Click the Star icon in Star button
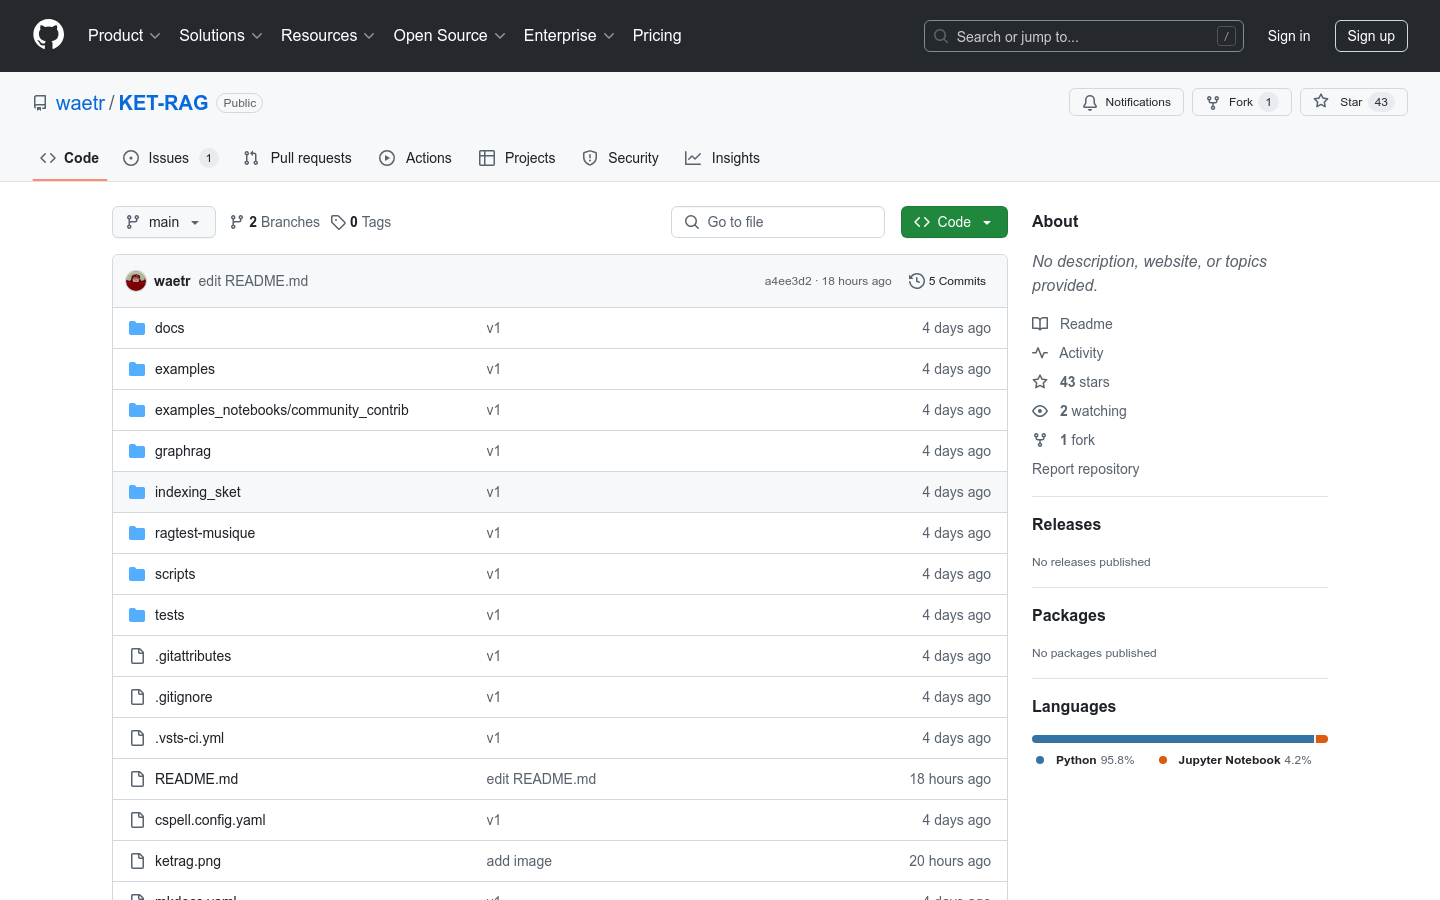Image resolution: width=1440 pixels, height=900 pixels. pos(1321,102)
